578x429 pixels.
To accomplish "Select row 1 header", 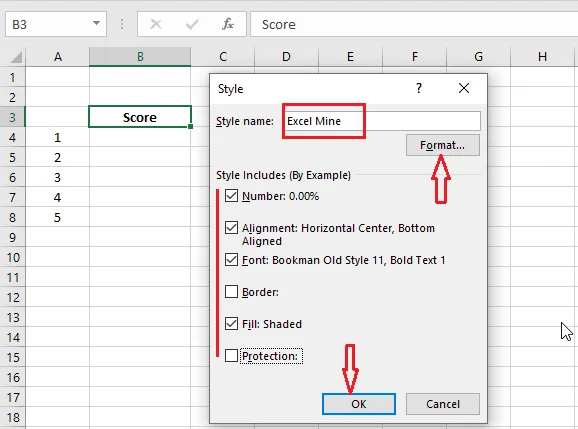I will point(13,77).
